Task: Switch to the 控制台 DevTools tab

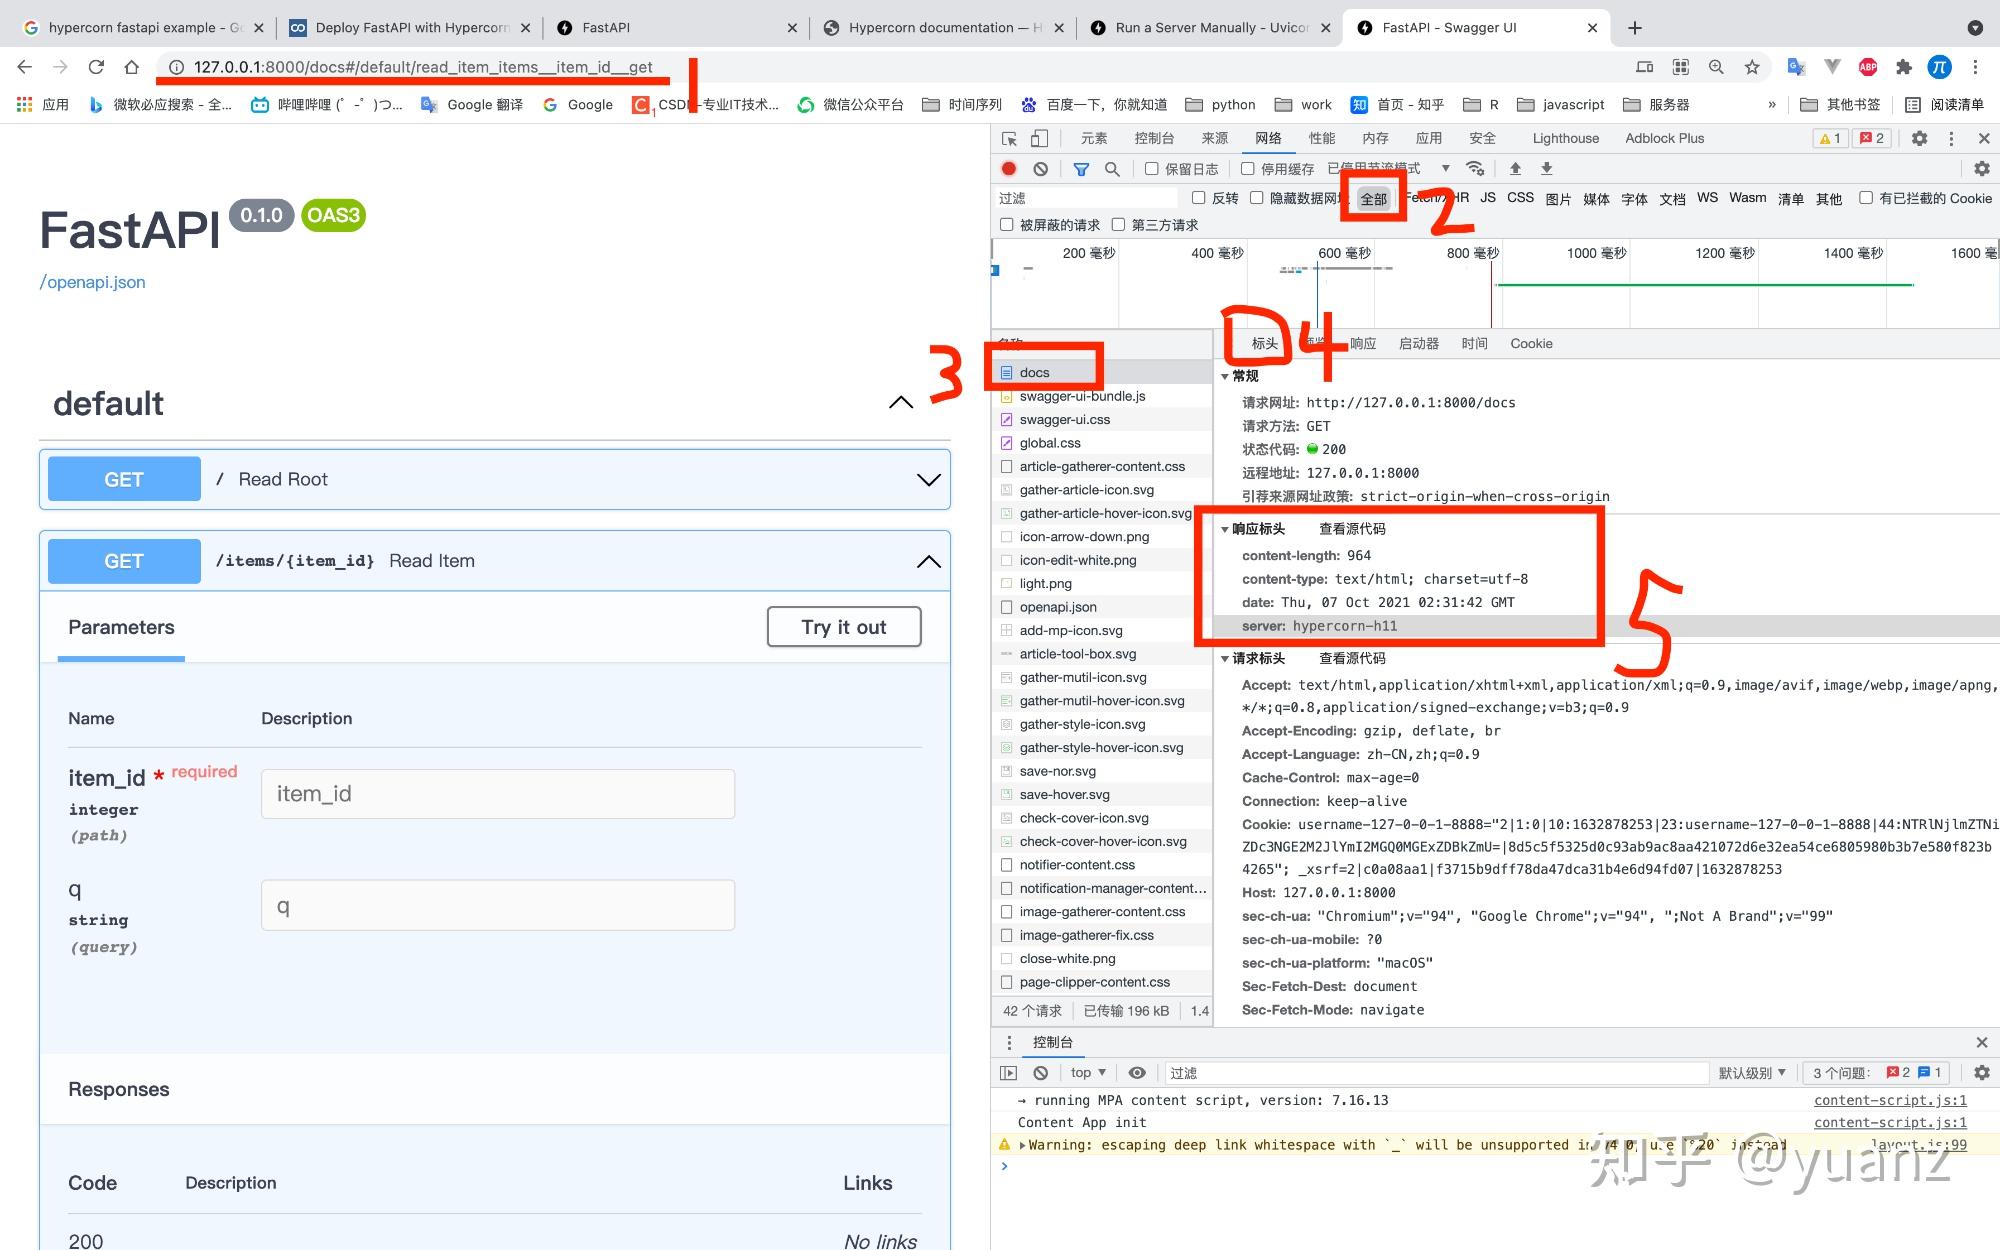Action: tap(1155, 138)
